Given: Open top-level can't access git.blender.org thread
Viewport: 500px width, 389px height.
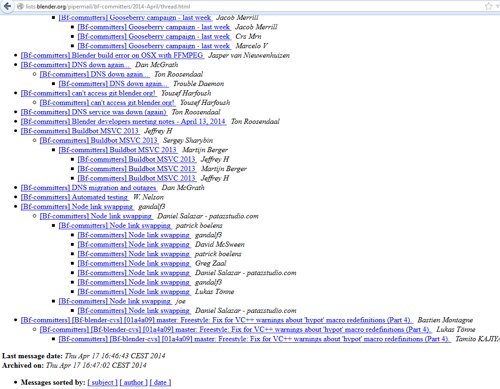Looking at the screenshot, I should (x=88, y=93).
